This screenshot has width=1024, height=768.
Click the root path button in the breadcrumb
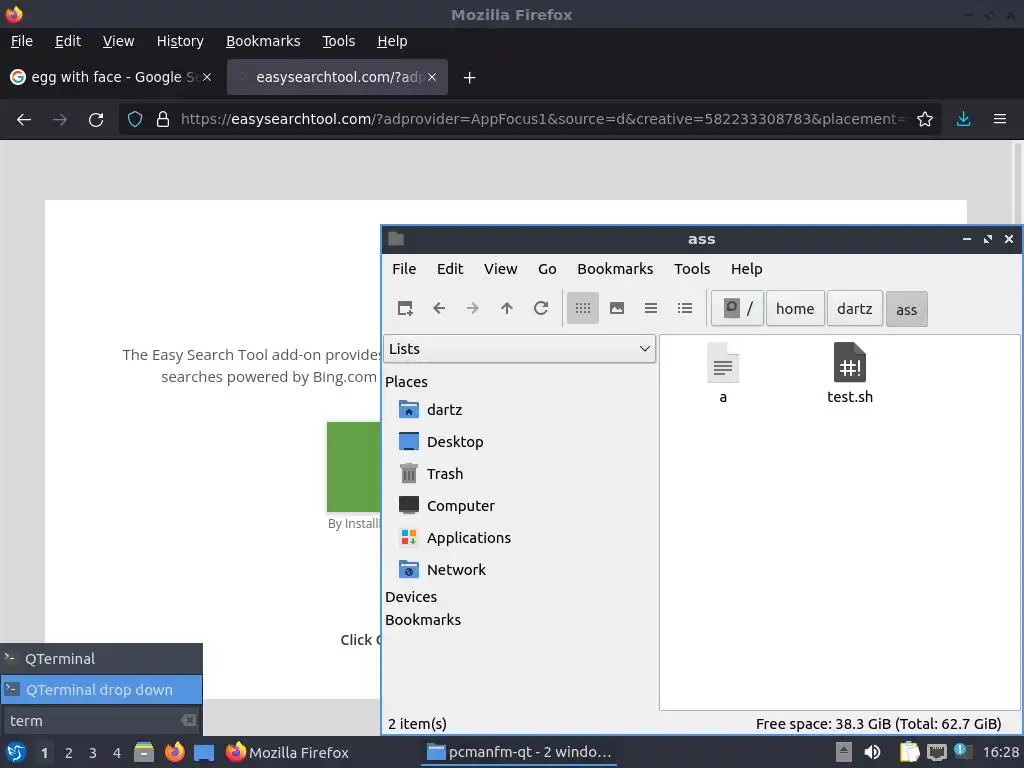coord(737,308)
